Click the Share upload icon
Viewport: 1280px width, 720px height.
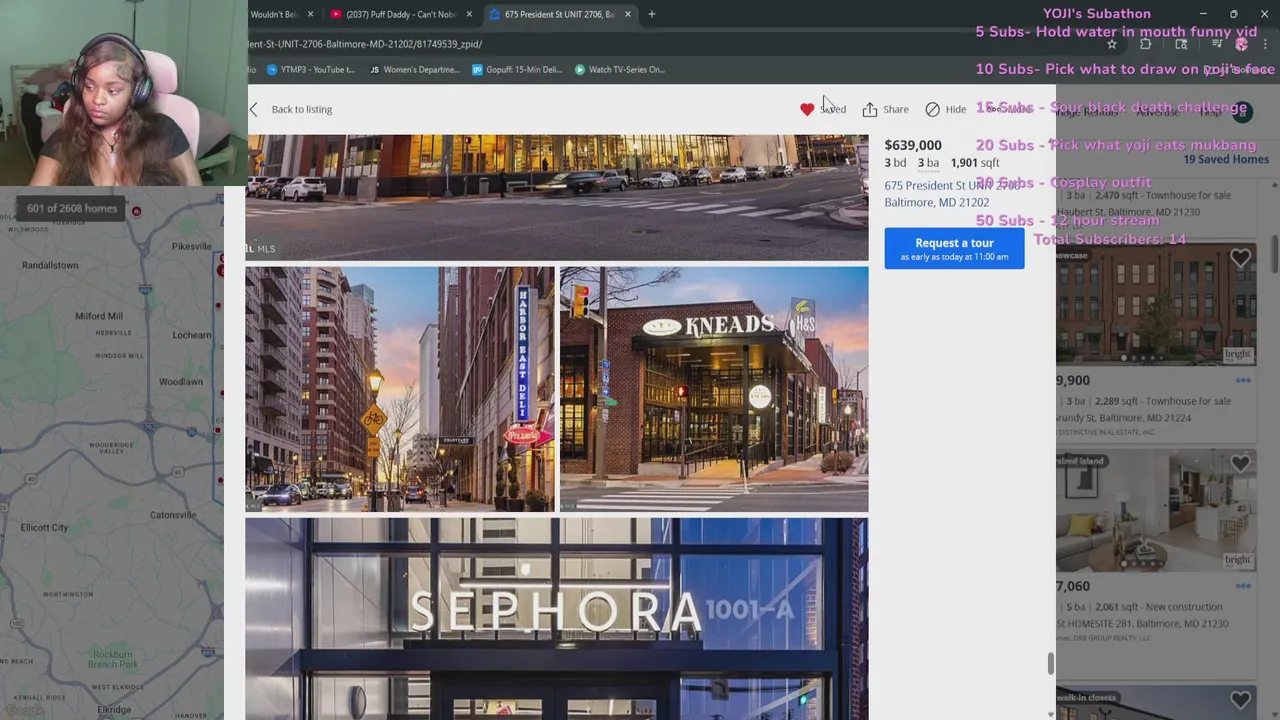click(x=870, y=109)
